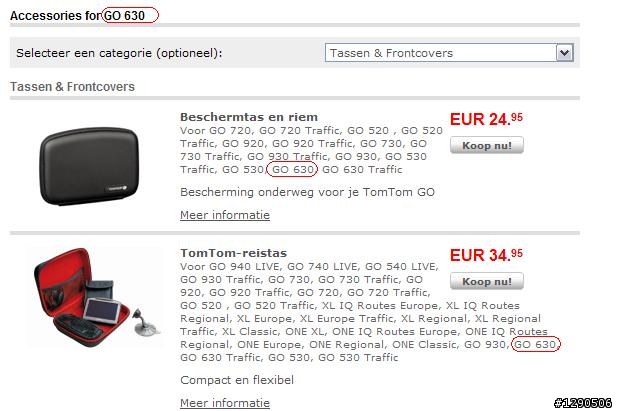Image resolution: width=618 pixels, height=411 pixels.
Task: Expand the category dropdown arrow
Action: [x=564, y=52]
